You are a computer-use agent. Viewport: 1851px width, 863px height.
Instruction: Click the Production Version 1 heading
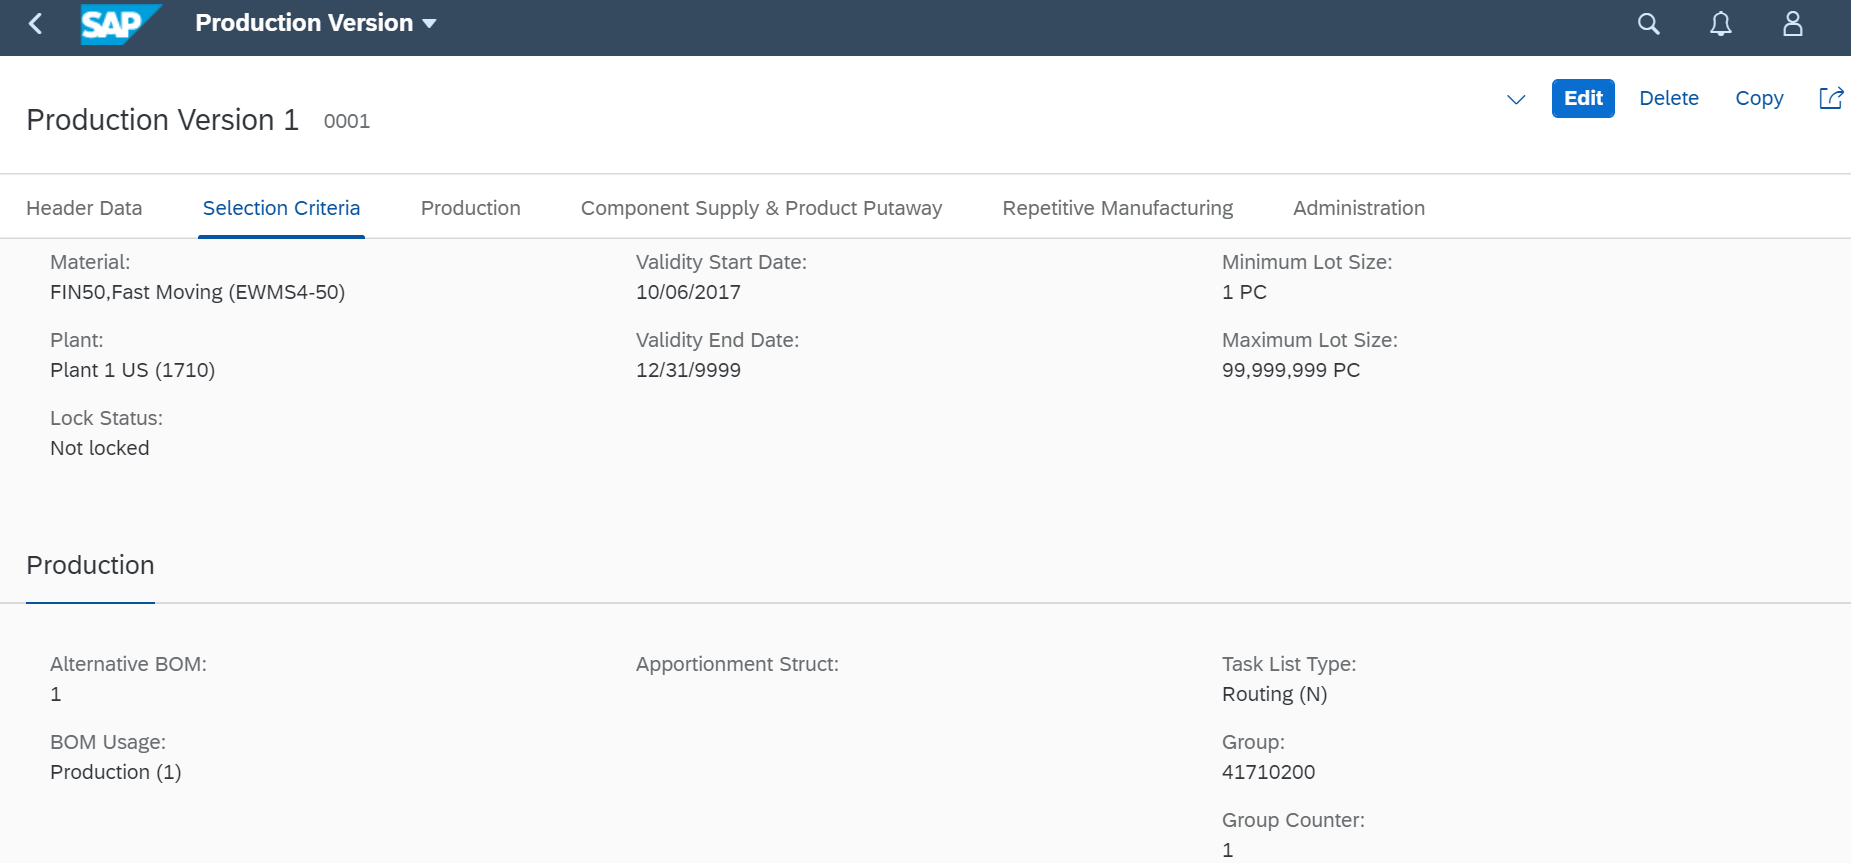(162, 120)
